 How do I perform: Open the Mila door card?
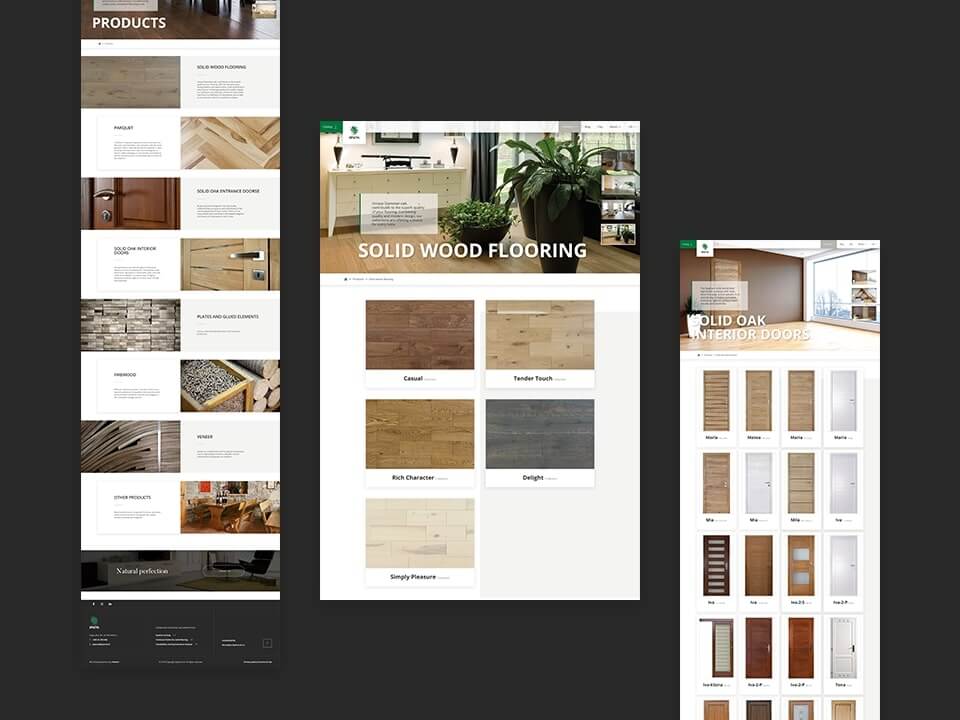click(801, 488)
